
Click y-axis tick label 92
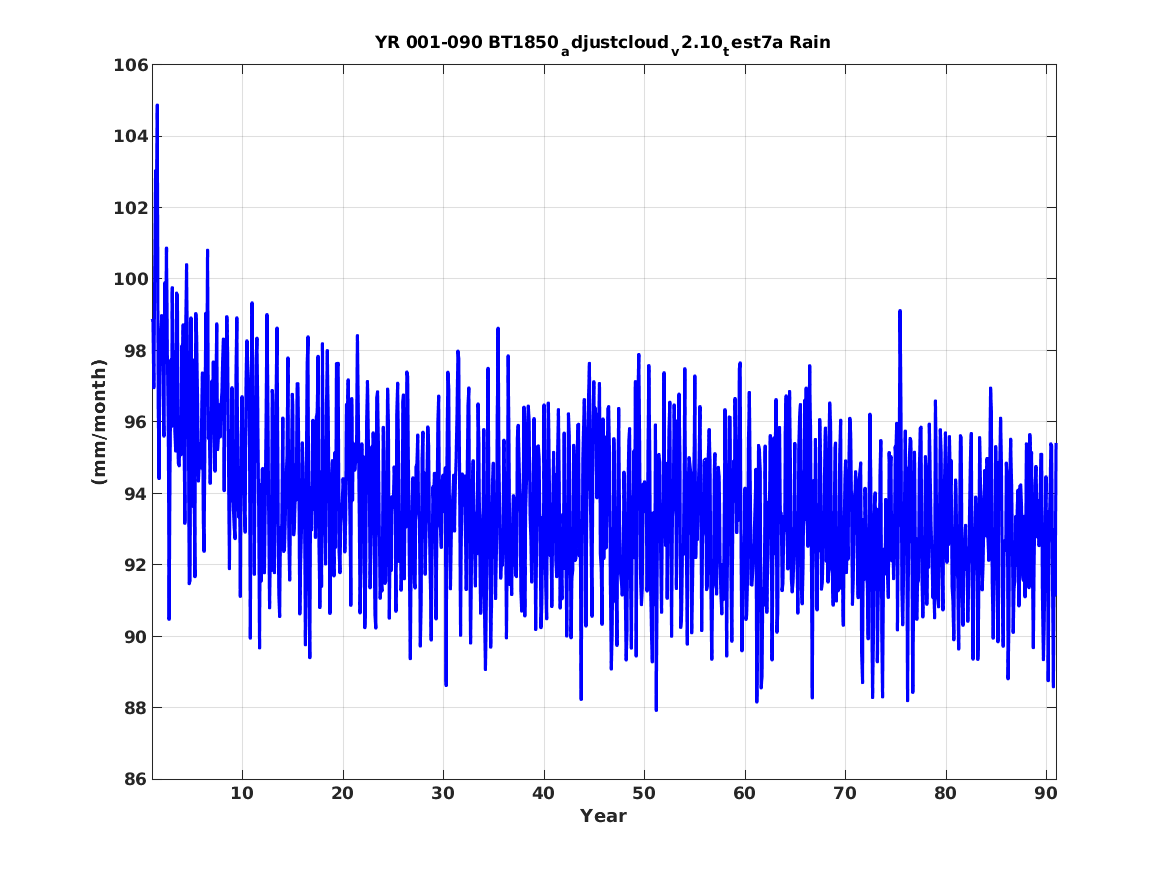tap(136, 565)
